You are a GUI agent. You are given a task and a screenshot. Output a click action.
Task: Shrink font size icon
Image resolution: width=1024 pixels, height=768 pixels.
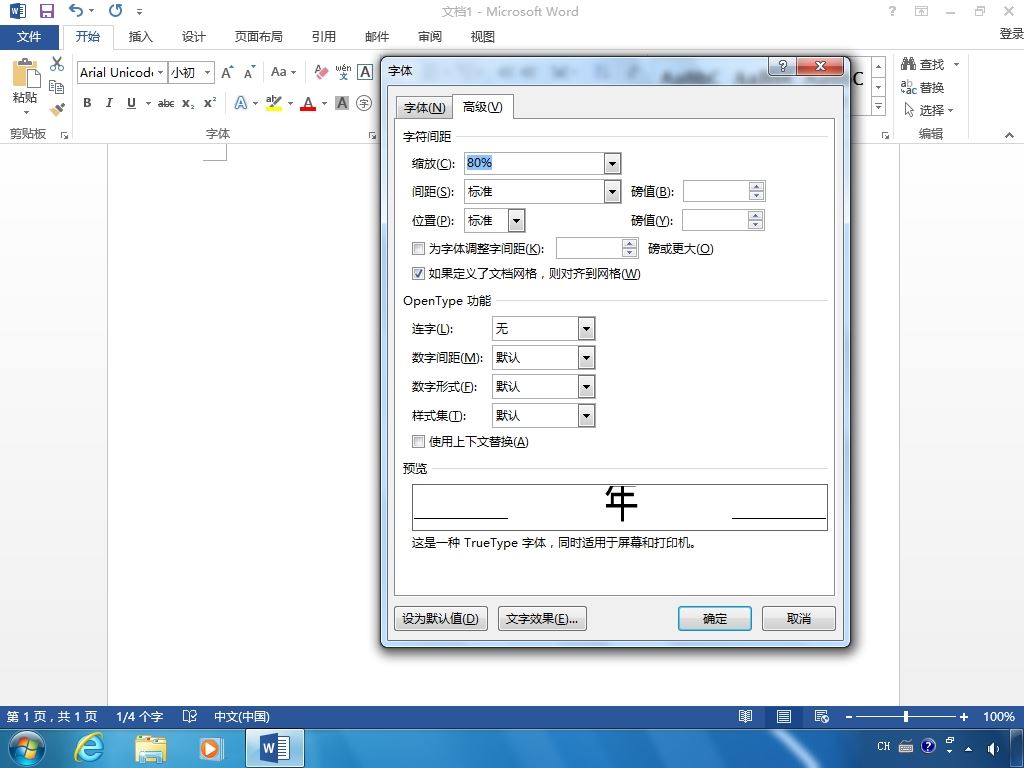click(249, 72)
